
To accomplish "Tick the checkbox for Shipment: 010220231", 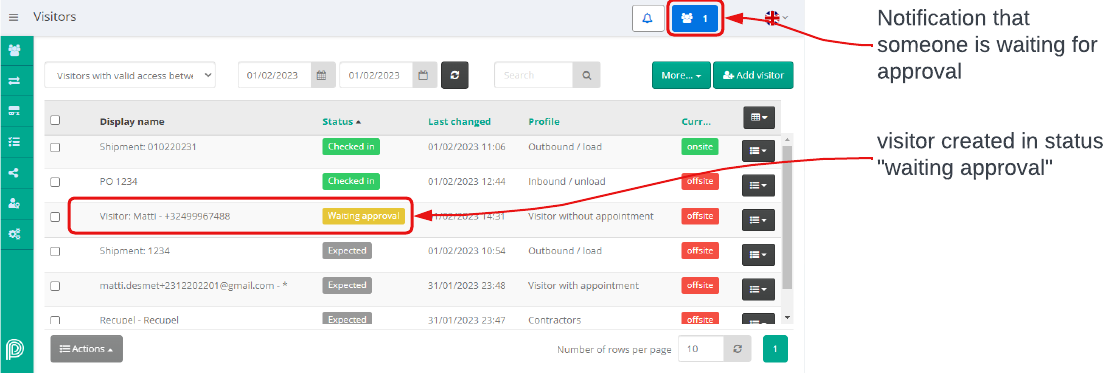I will click(x=55, y=147).
